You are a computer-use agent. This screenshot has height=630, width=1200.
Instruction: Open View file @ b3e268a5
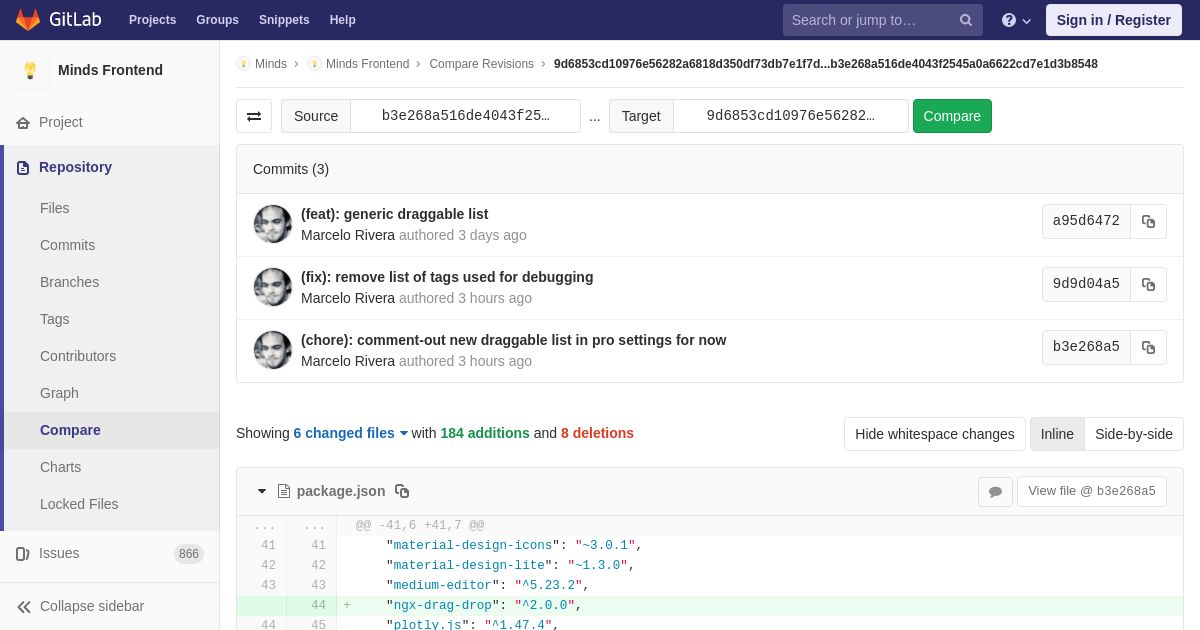[1092, 491]
